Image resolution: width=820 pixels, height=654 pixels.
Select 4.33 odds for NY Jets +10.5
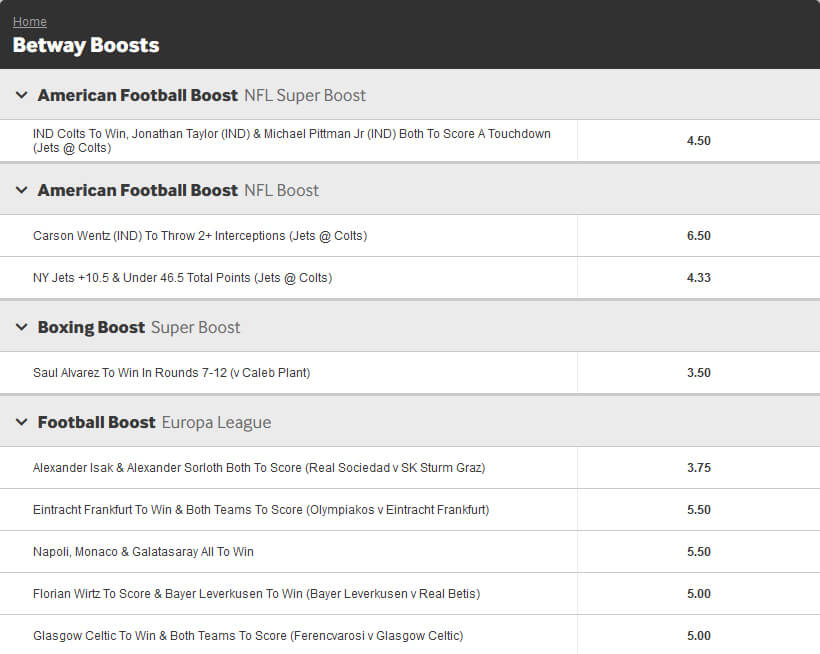(x=699, y=278)
